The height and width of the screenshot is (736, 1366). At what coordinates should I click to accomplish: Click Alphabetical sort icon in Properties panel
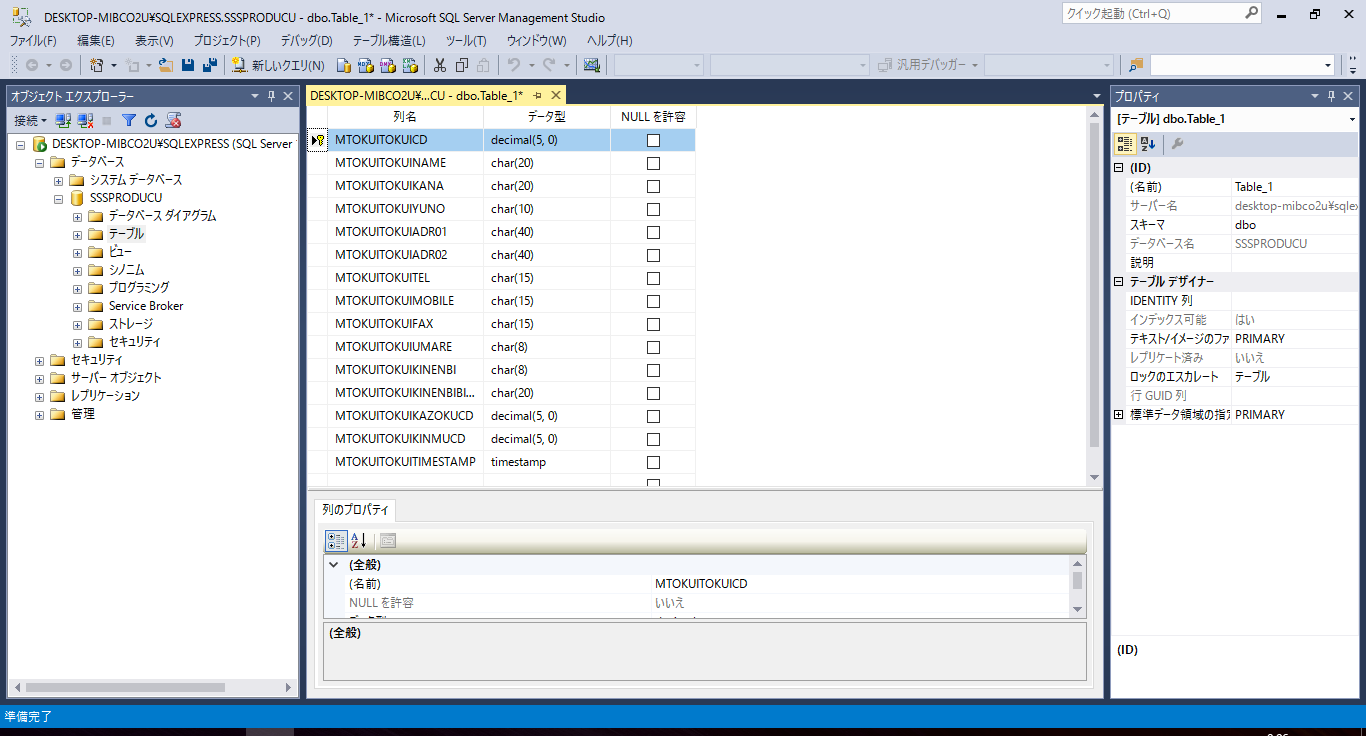[x=1147, y=144]
